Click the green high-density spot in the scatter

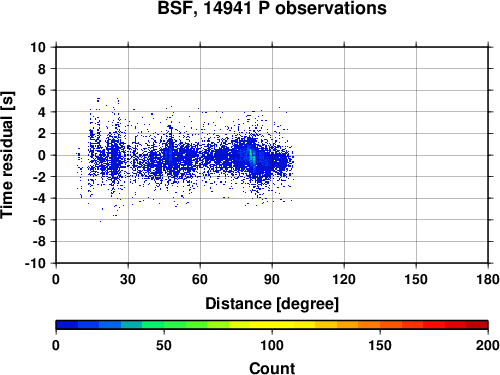252,157
